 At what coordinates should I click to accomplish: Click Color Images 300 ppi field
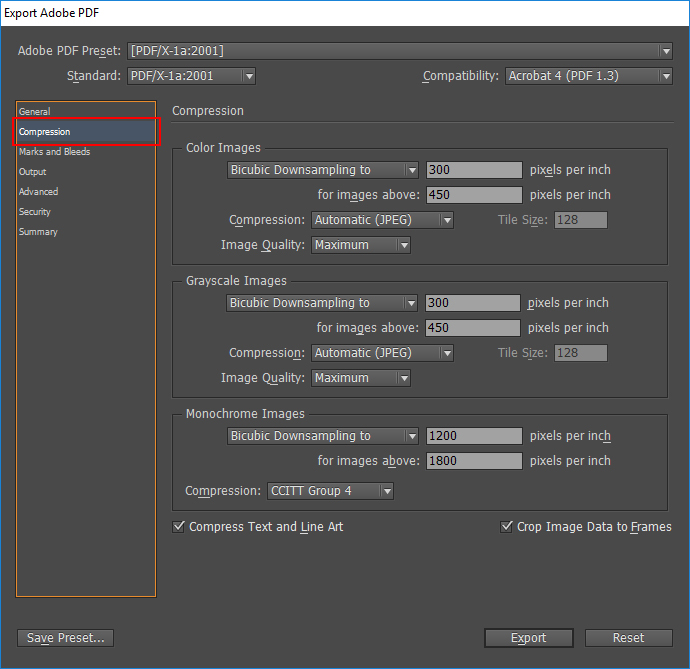474,170
